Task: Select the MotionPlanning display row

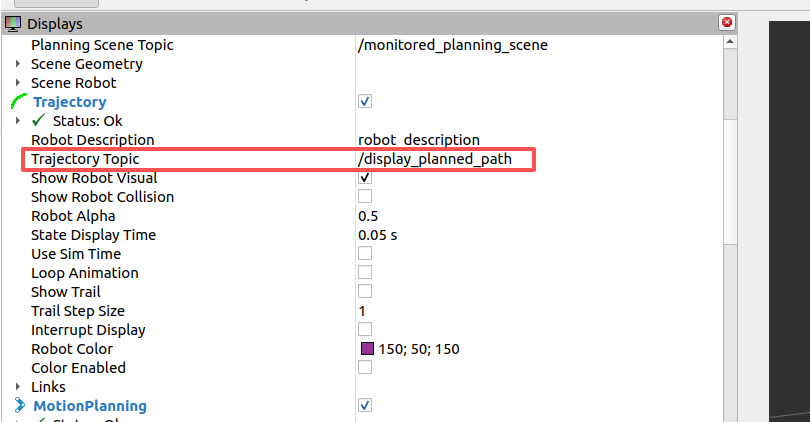Action: [x=90, y=405]
